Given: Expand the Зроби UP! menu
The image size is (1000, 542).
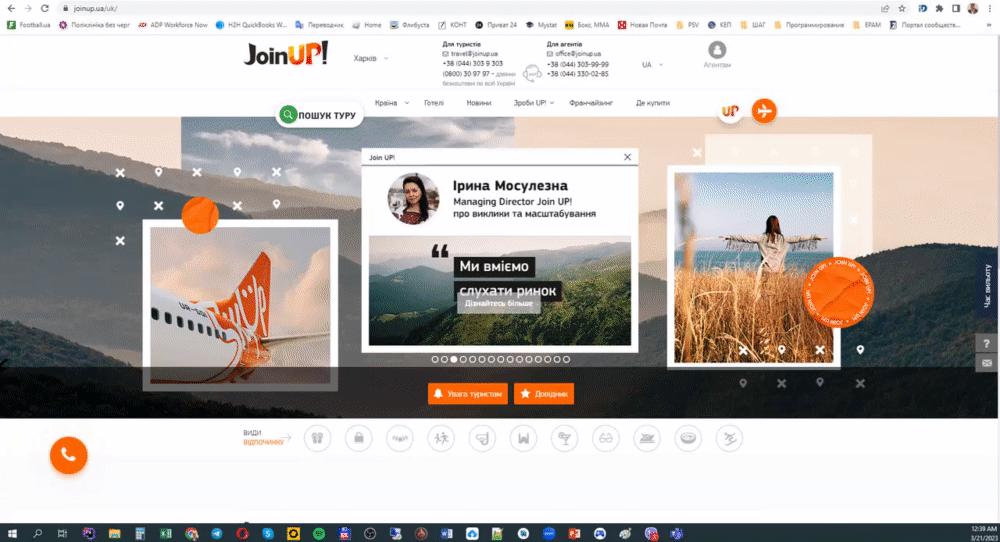Looking at the screenshot, I should pos(534,103).
